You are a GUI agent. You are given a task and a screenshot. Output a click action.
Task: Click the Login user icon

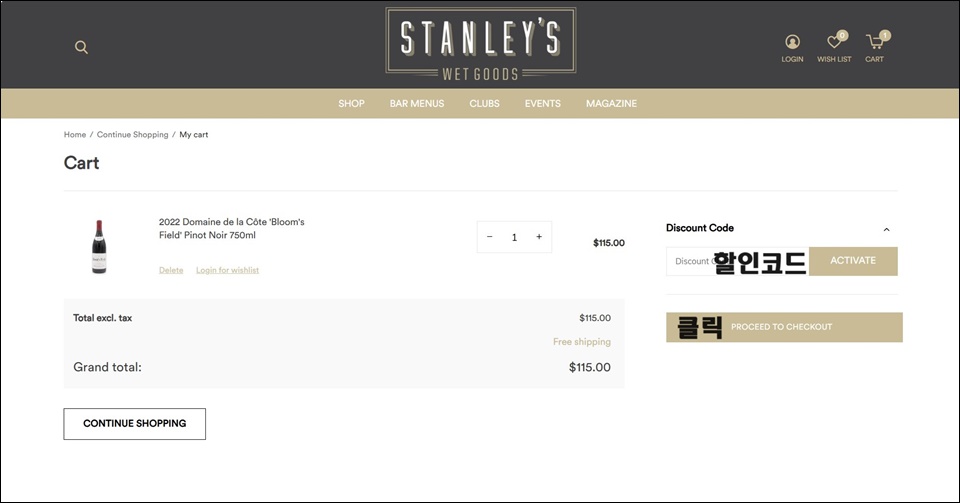(x=792, y=42)
